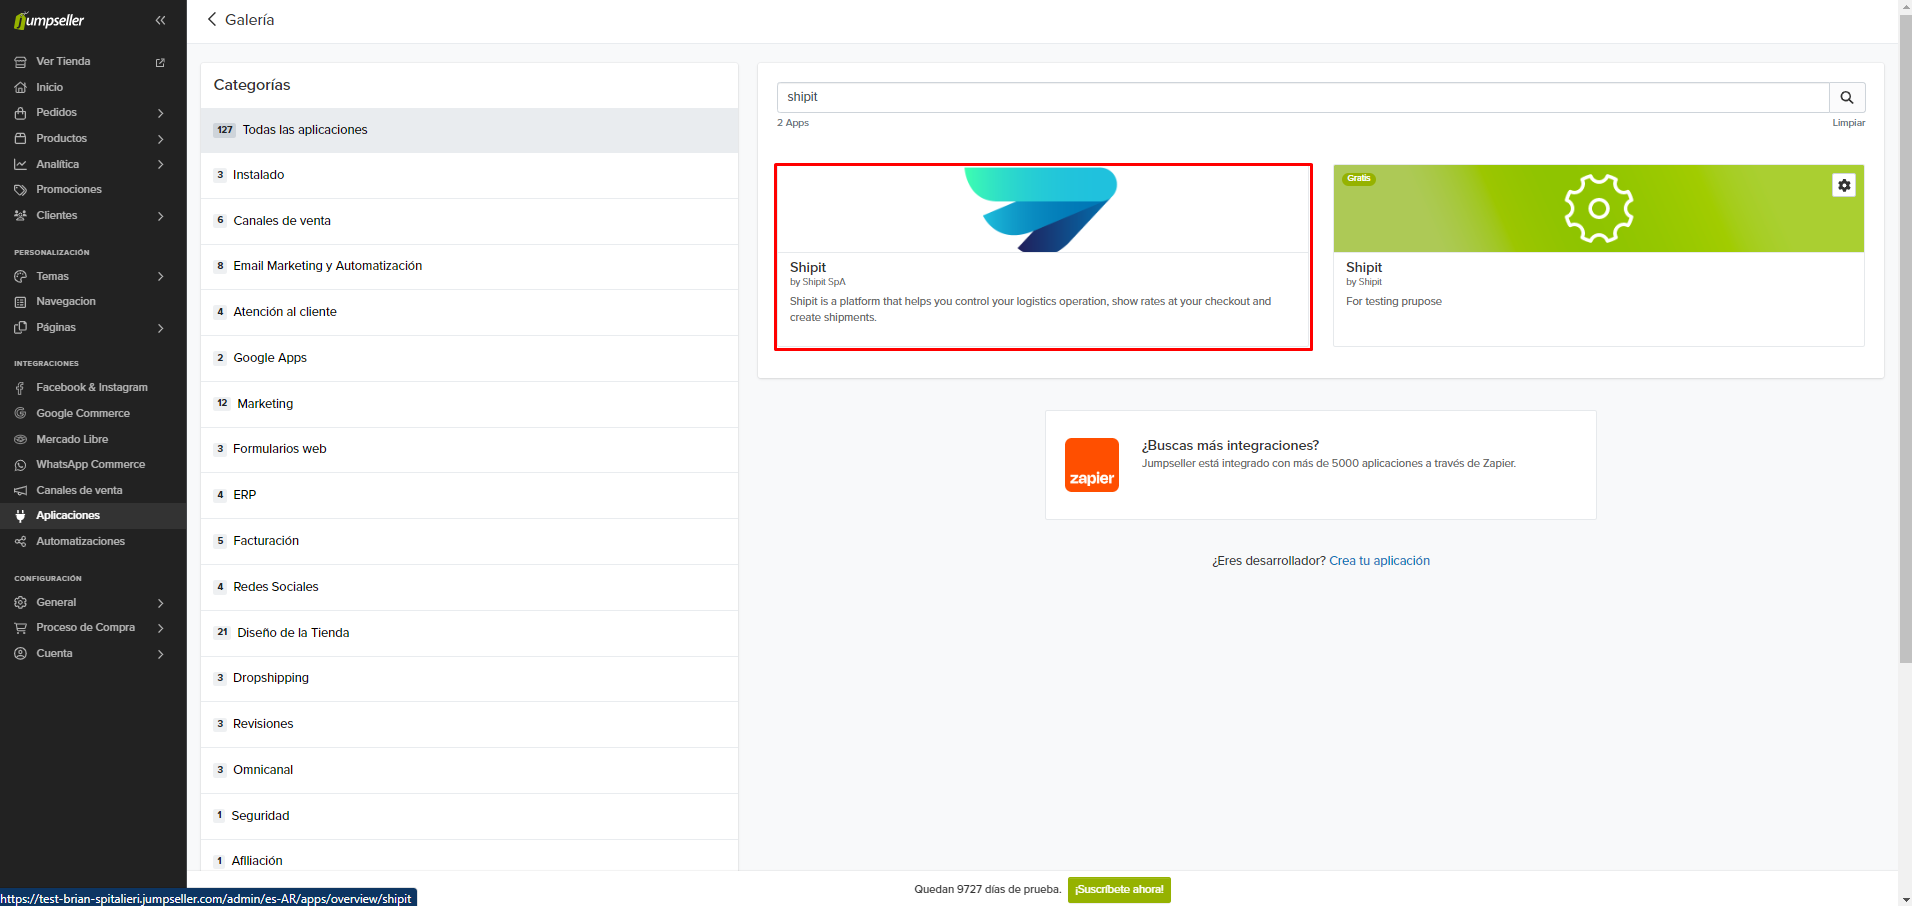1912x906 pixels.
Task: Click the General gear icon in sidebar
Action: point(20,603)
